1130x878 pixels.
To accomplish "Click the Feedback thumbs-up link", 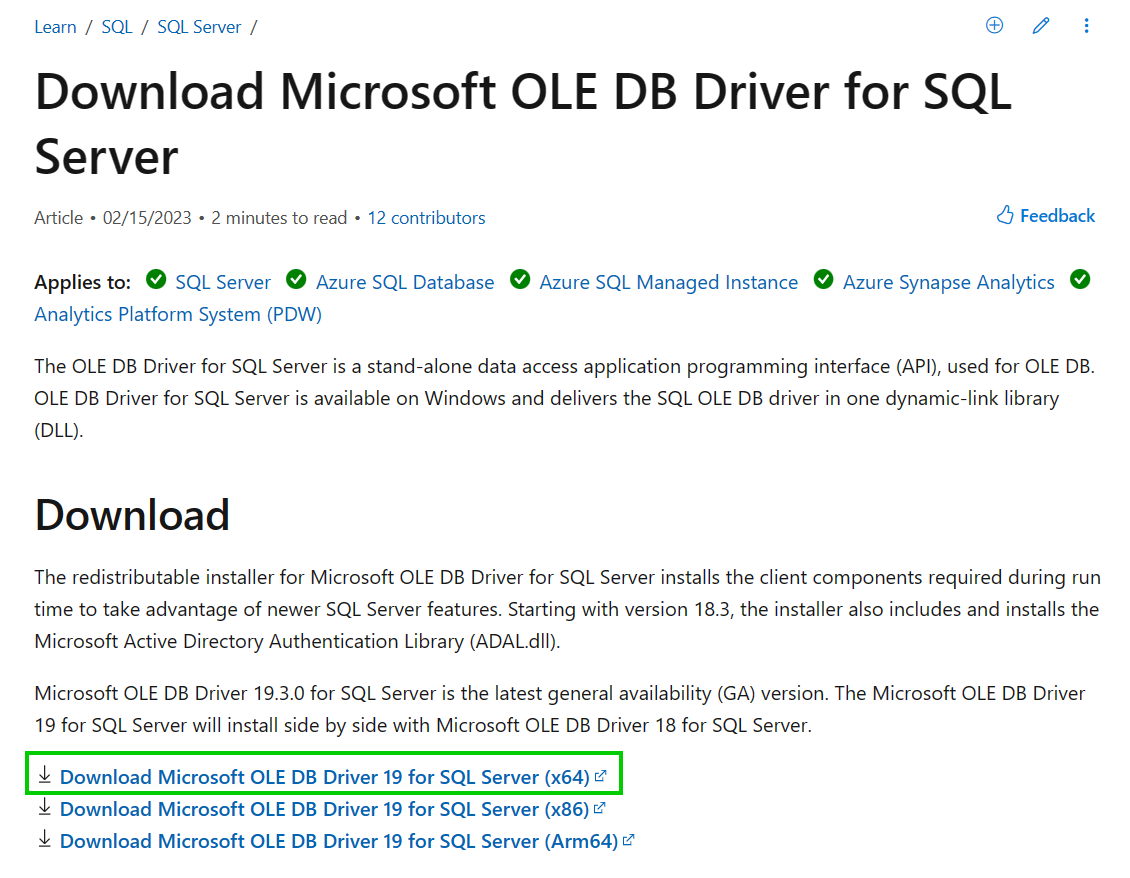I will tap(1046, 216).
